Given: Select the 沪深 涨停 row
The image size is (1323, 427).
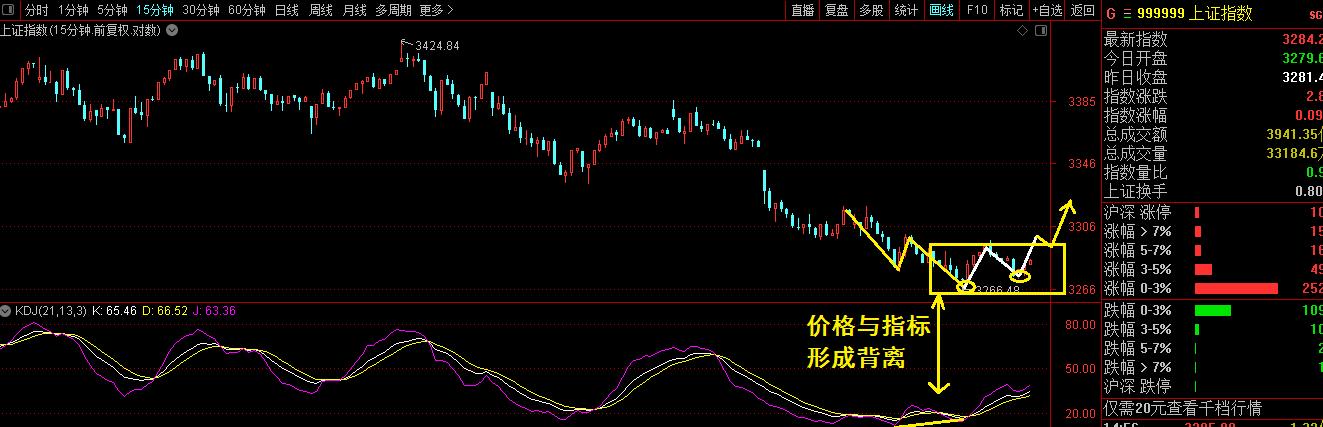Looking at the screenshot, I should click(x=1212, y=212).
